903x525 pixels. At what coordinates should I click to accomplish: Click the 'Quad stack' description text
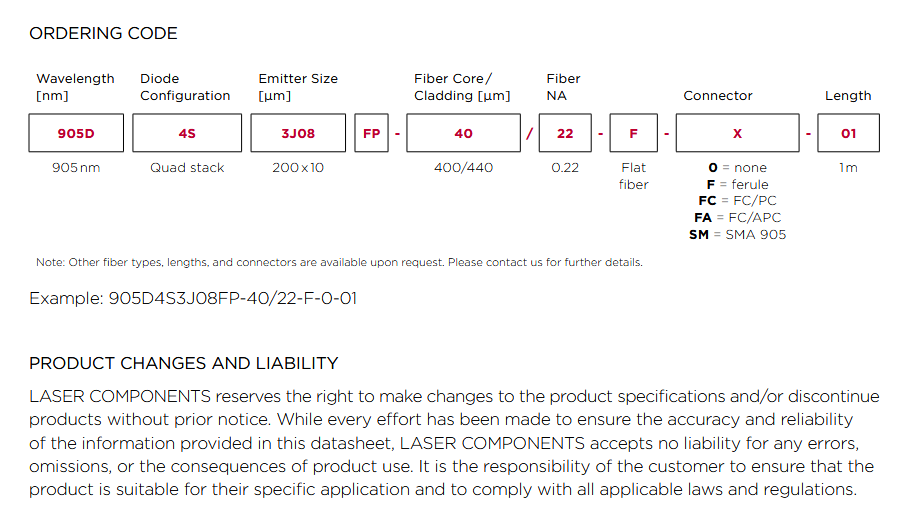tap(187, 168)
